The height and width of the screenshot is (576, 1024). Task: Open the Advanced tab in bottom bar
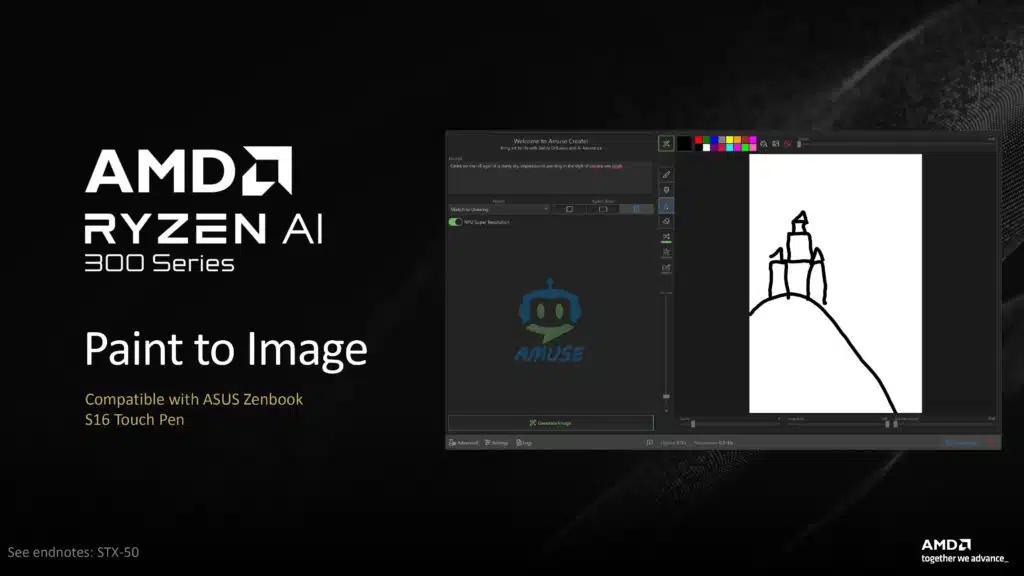pos(464,443)
